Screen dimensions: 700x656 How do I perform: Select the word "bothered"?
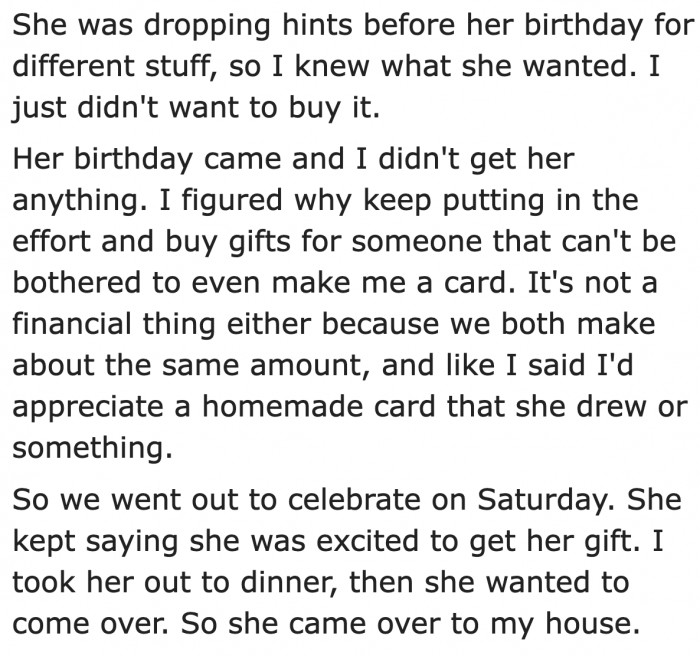(77, 283)
